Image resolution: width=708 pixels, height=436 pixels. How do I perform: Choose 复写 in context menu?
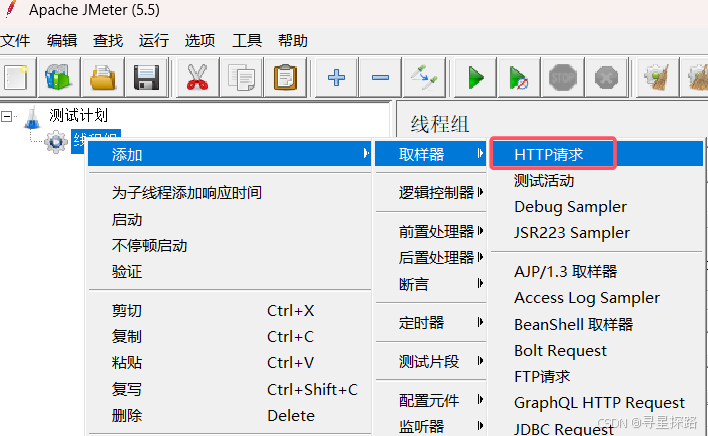tap(229, 390)
